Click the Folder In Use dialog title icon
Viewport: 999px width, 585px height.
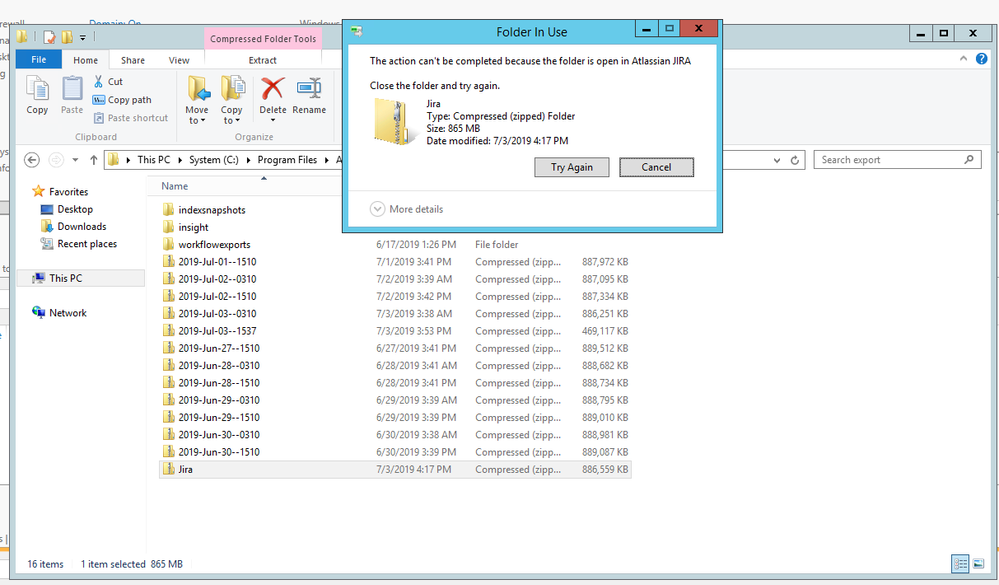pos(356,31)
